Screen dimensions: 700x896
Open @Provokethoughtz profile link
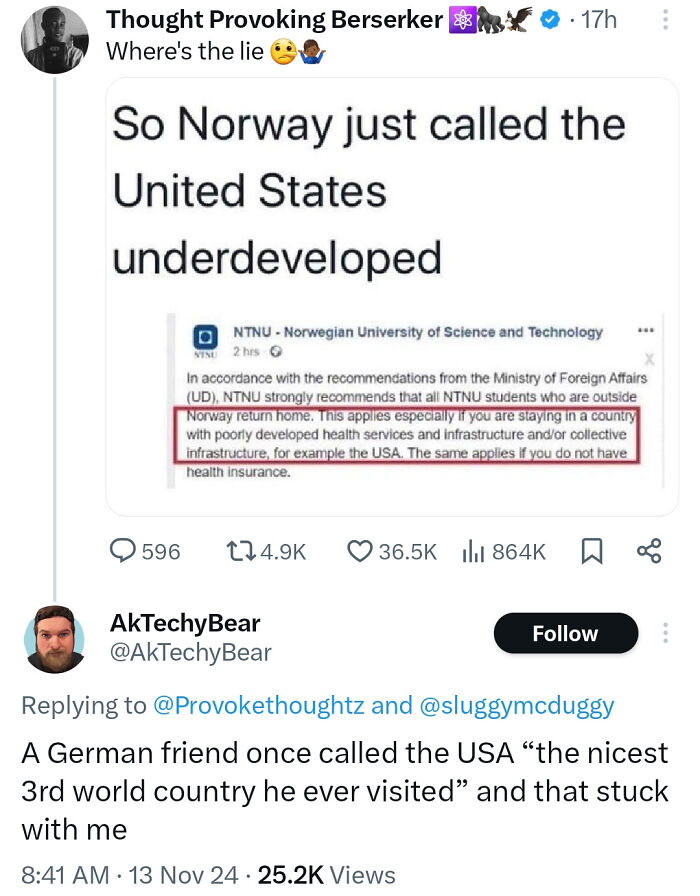258,705
